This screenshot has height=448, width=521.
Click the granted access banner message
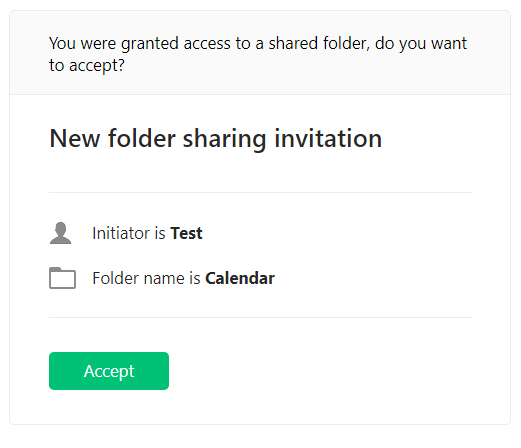tap(258, 54)
